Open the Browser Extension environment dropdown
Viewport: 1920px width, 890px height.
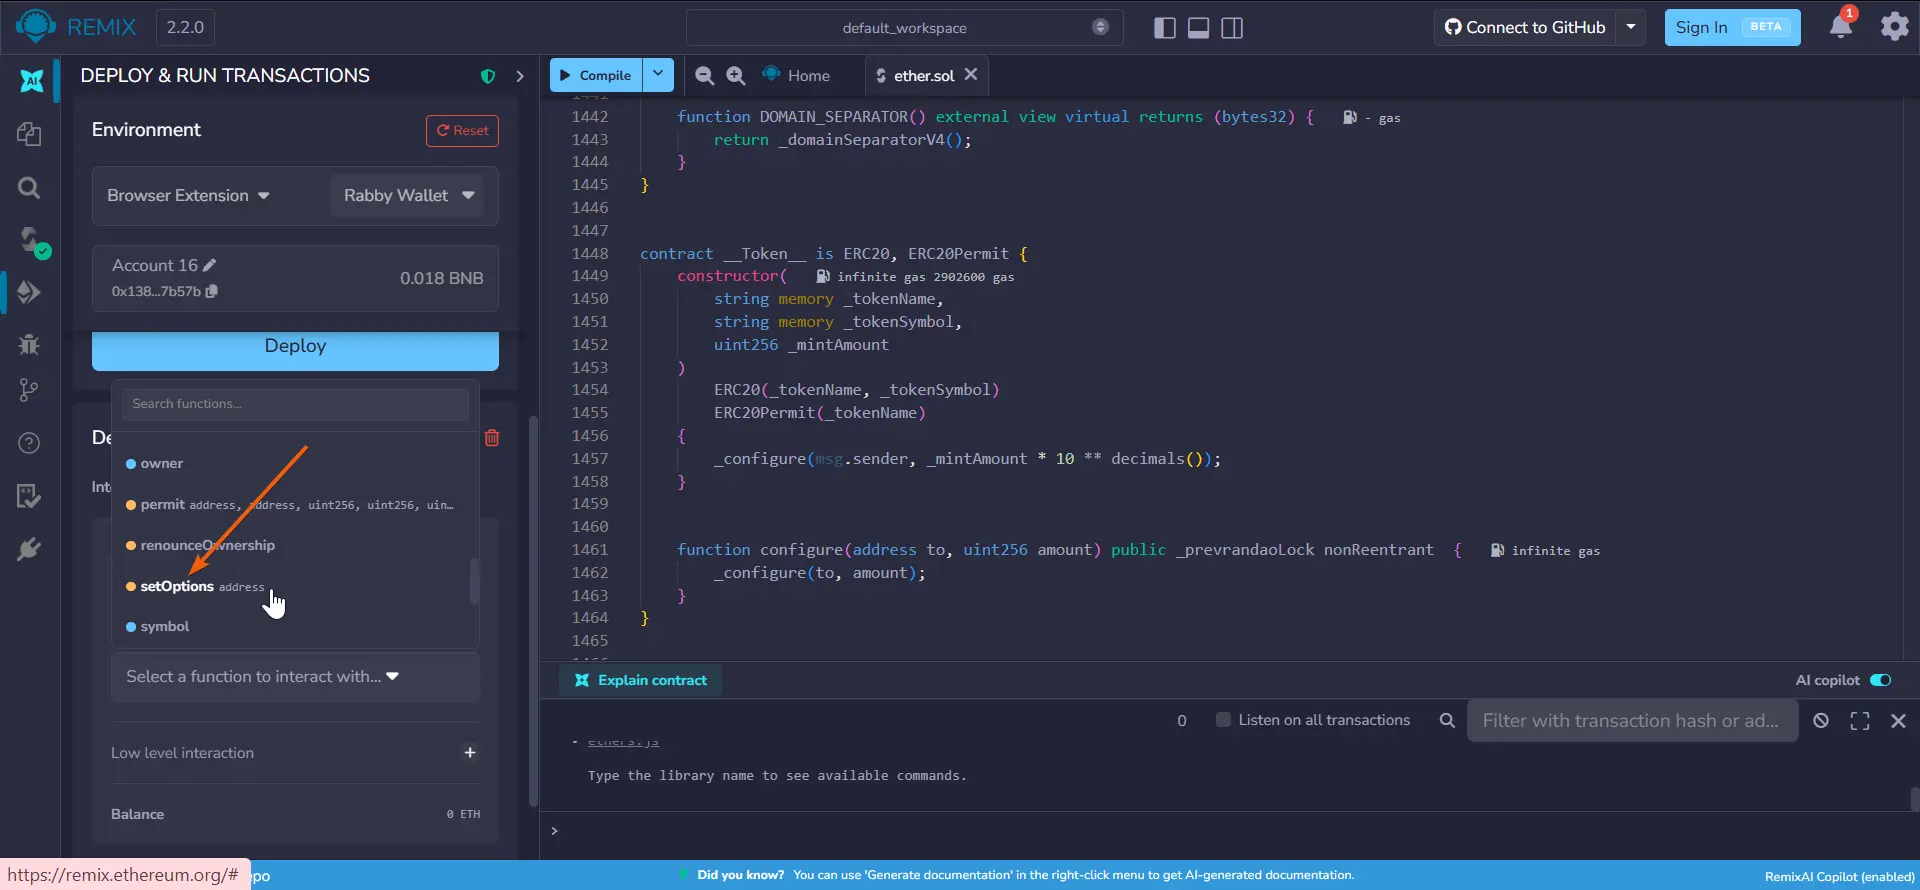(x=188, y=196)
